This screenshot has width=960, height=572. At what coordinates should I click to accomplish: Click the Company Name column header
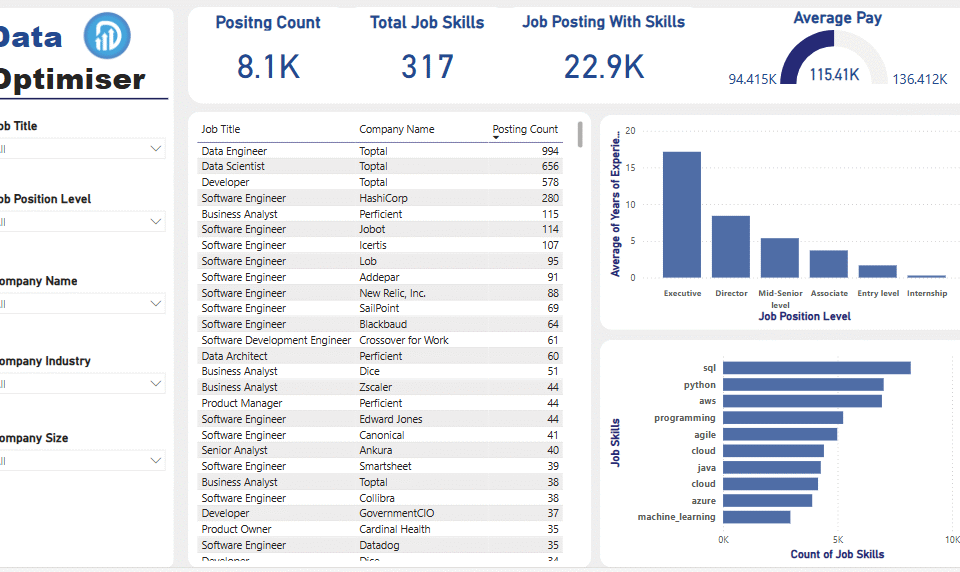point(397,129)
